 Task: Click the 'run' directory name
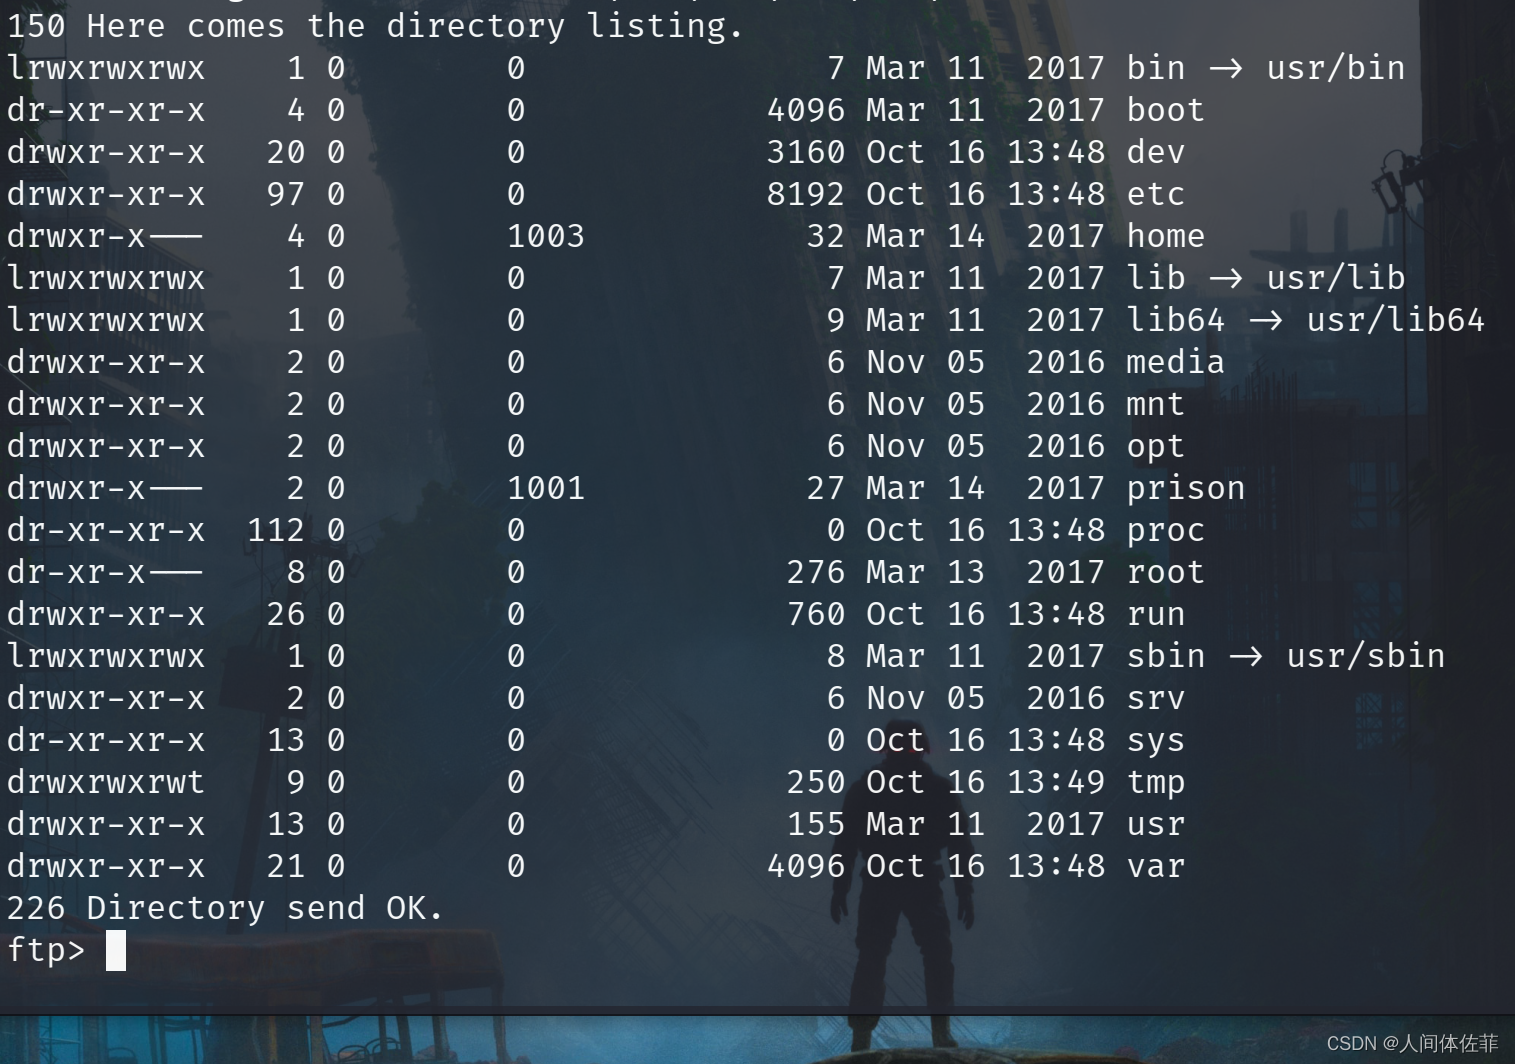pyautogui.click(x=1155, y=614)
